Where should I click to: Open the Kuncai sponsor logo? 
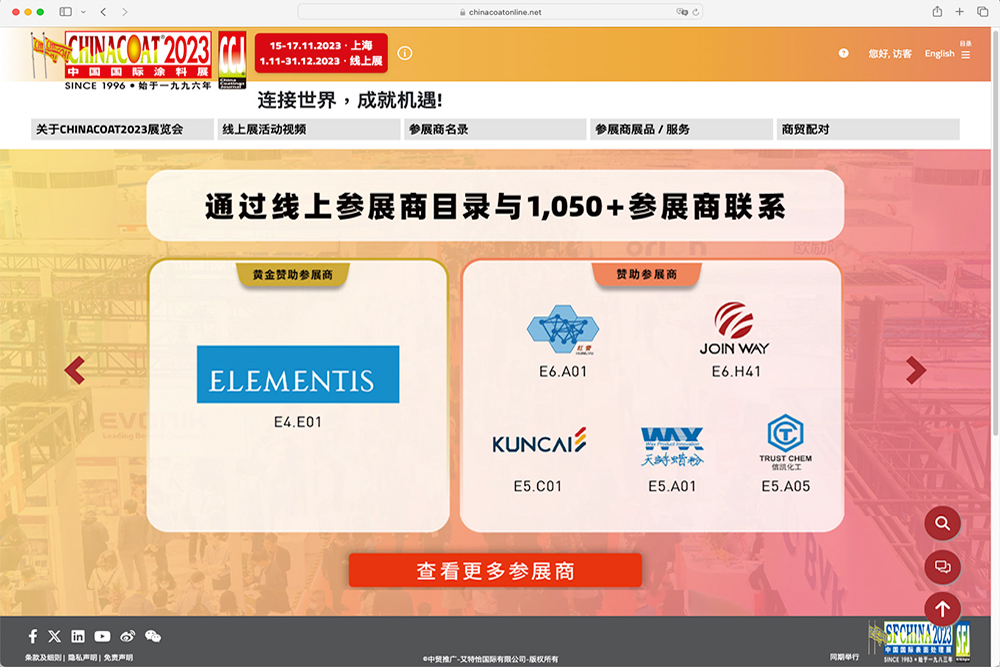click(539, 441)
